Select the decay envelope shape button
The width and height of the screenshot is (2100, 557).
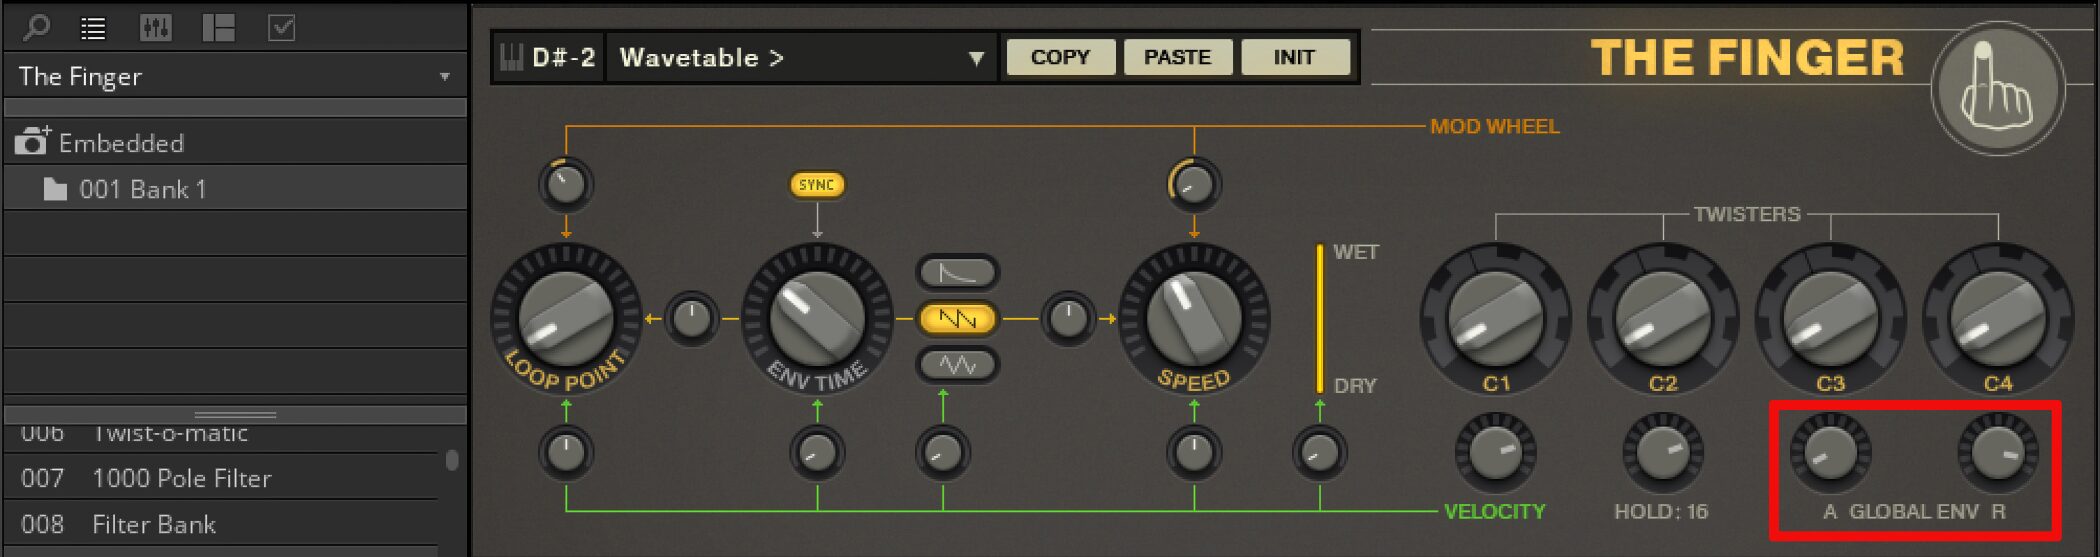[x=957, y=272]
